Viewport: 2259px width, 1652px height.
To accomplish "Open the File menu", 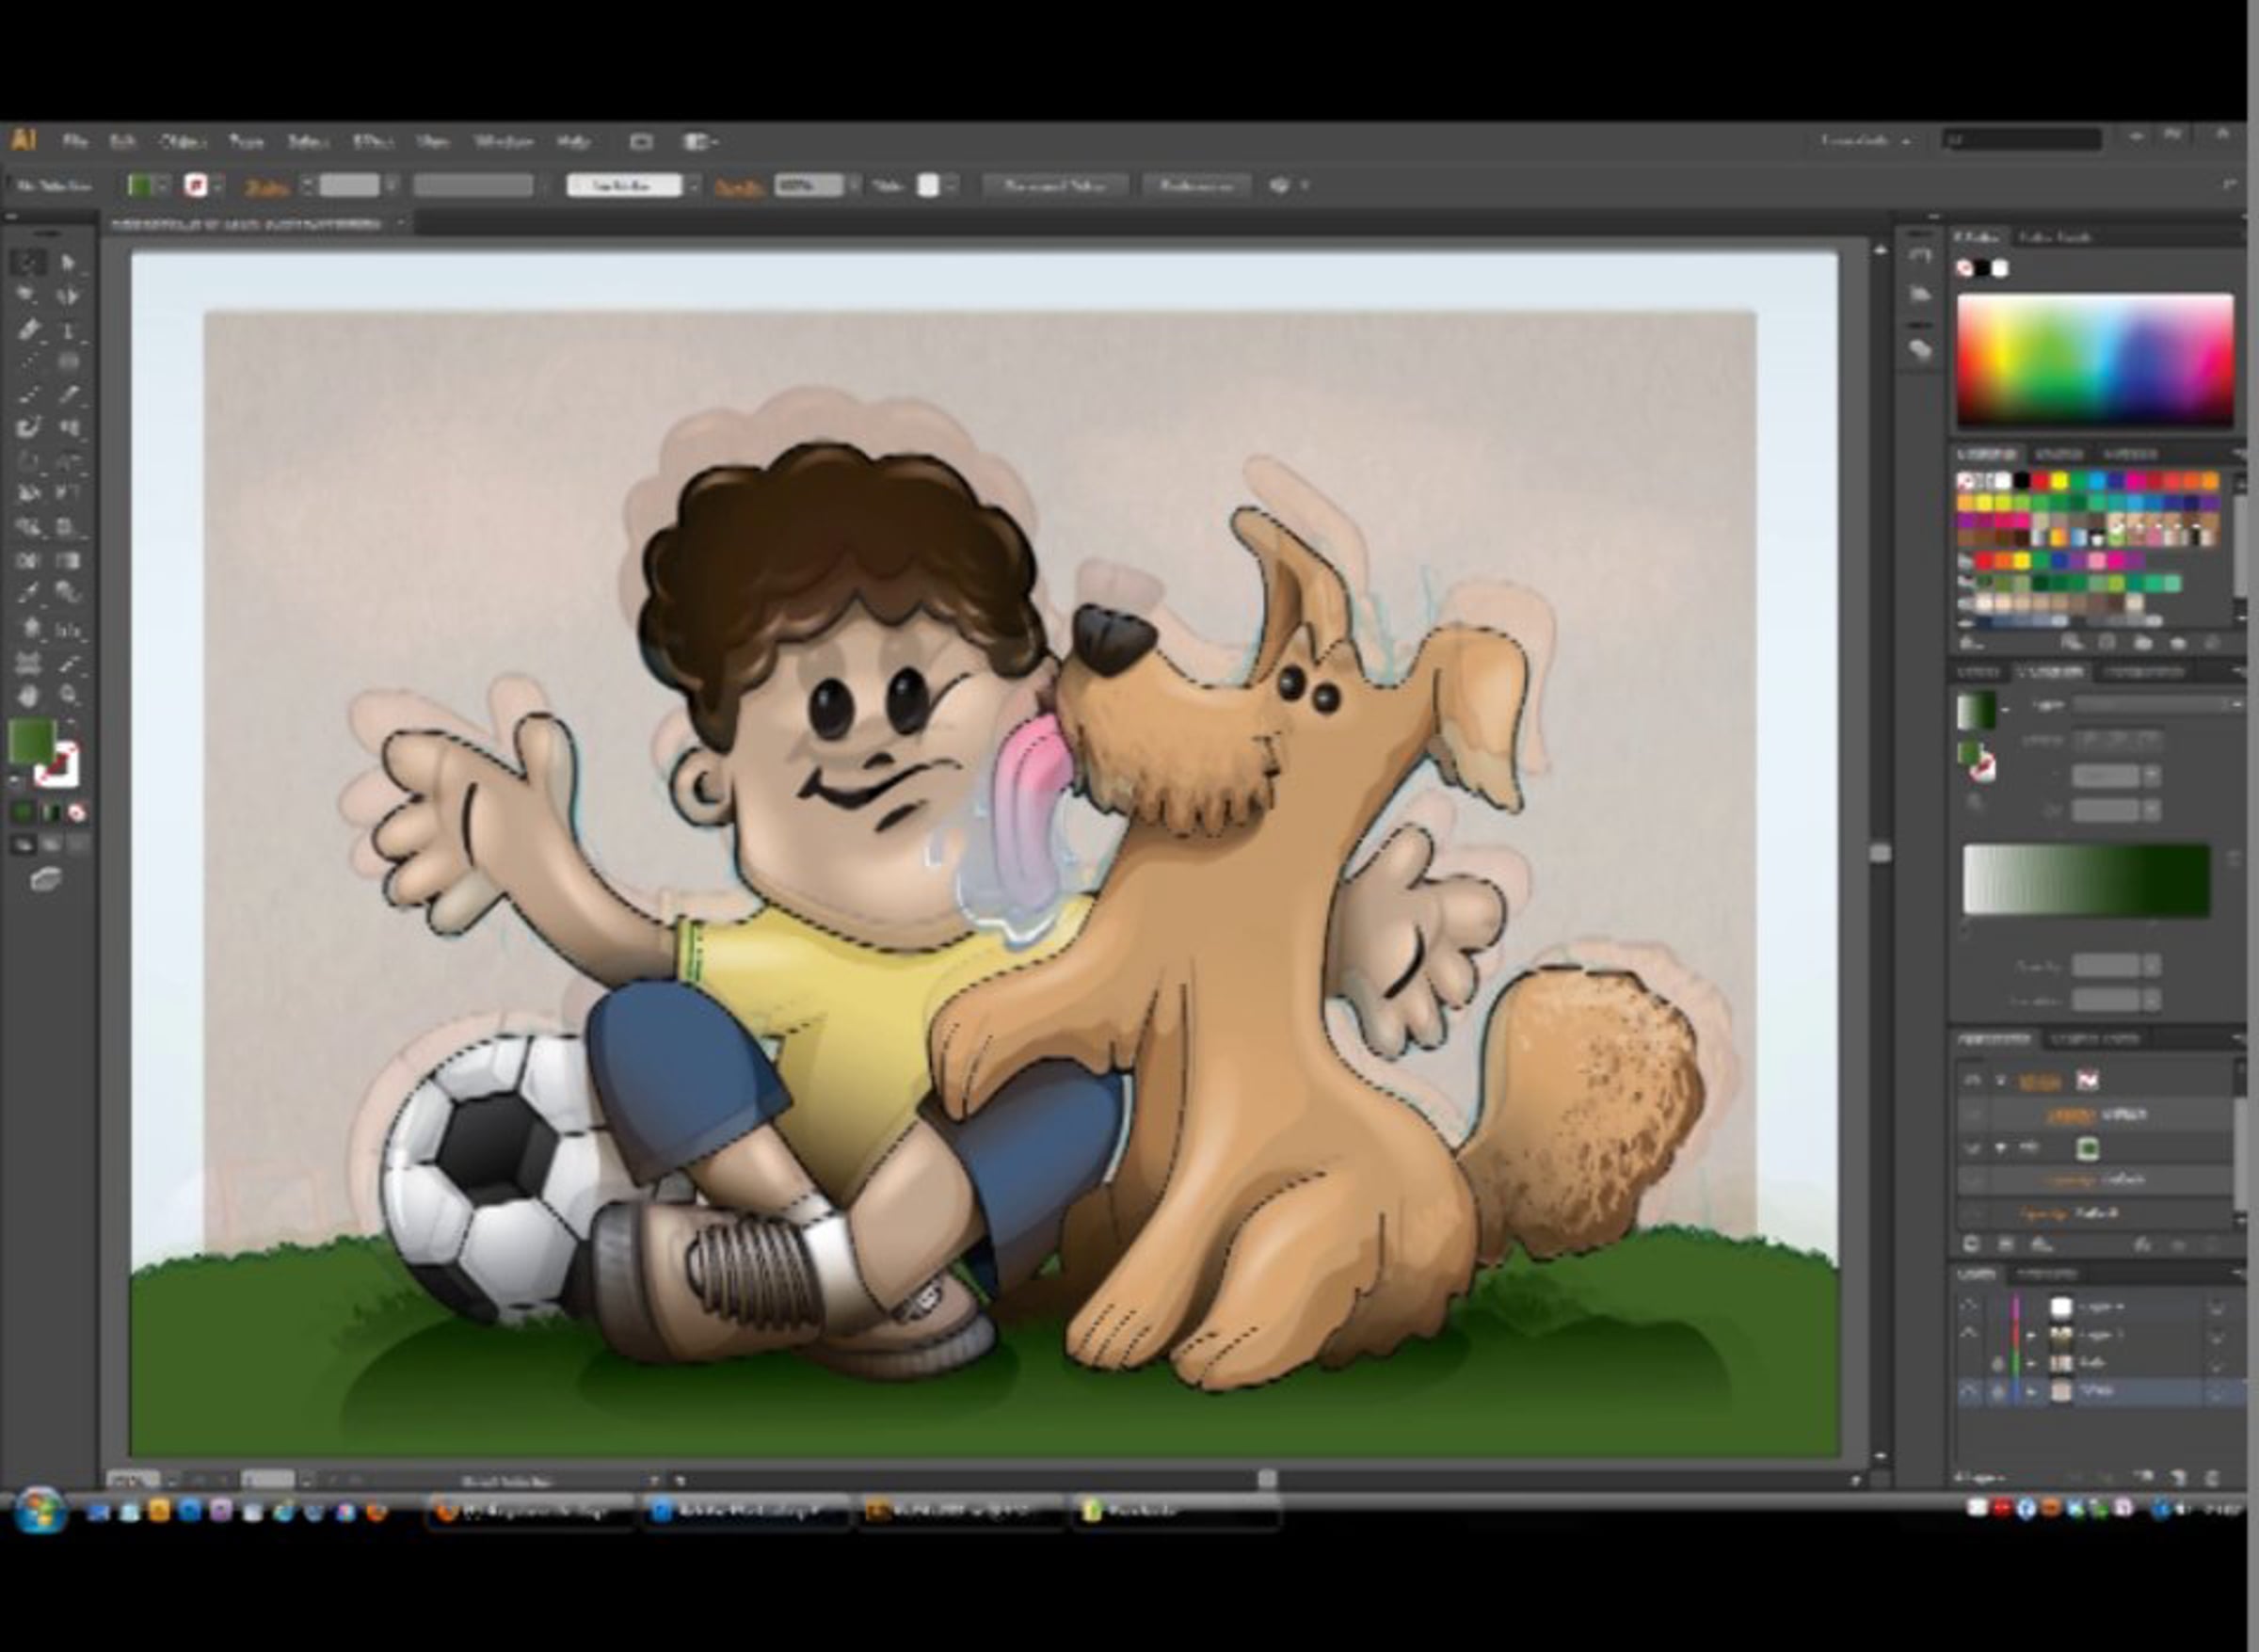I will (x=75, y=141).
